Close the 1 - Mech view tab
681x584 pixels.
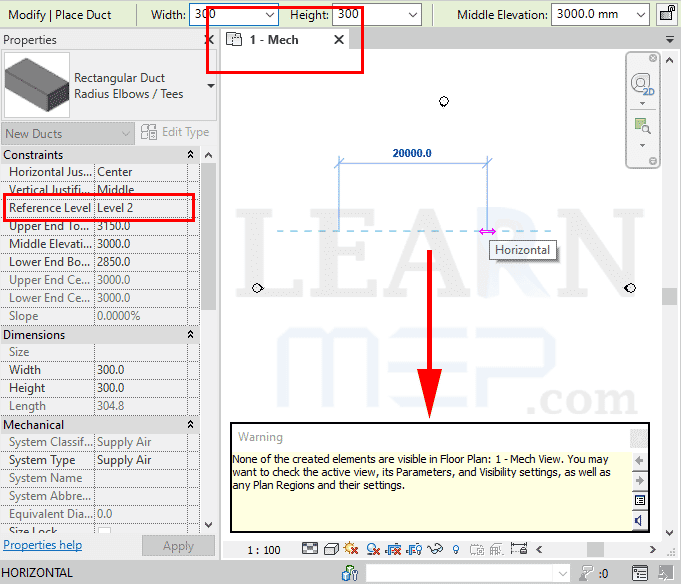(x=339, y=40)
